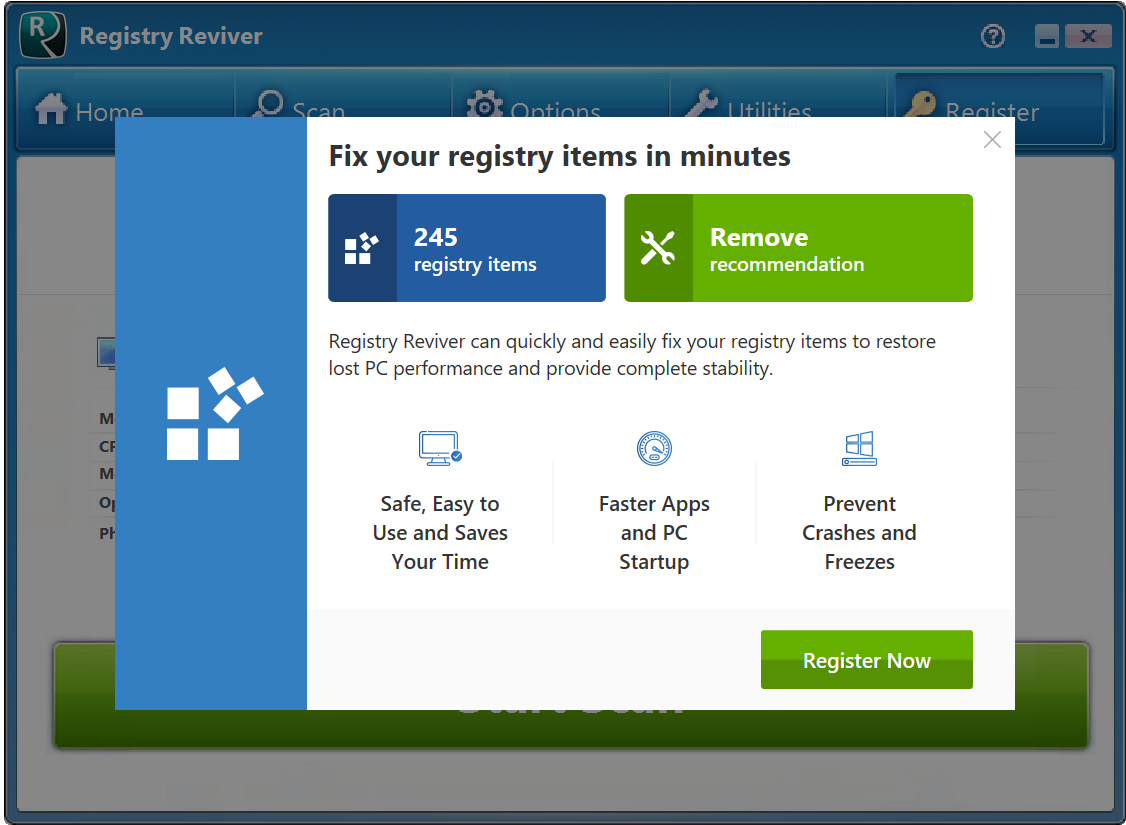
Task: Click the Registry Reviver app logo
Action: (43, 35)
